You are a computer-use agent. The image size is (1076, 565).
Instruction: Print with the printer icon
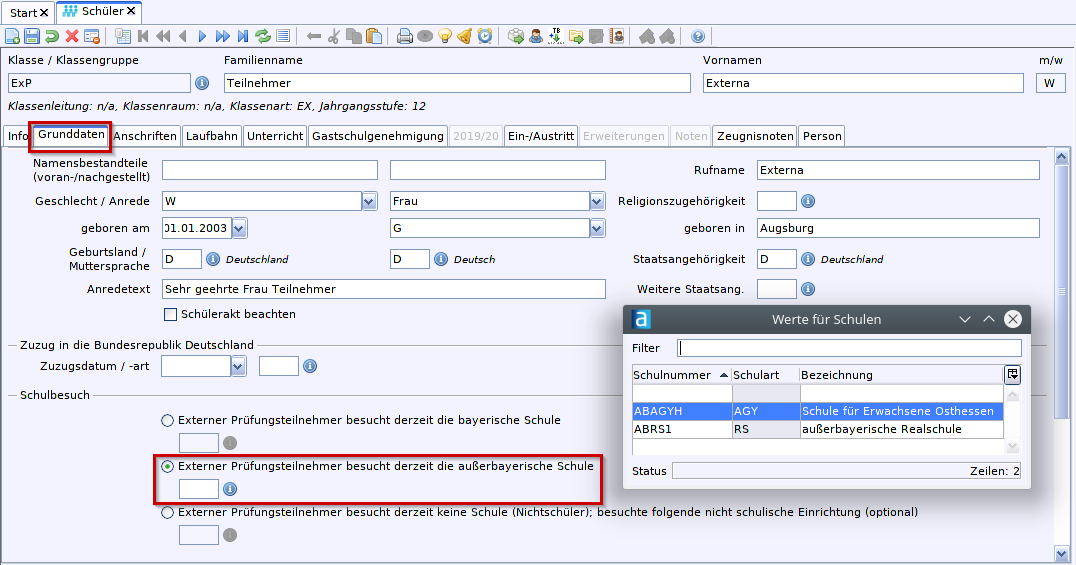[x=405, y=36]
